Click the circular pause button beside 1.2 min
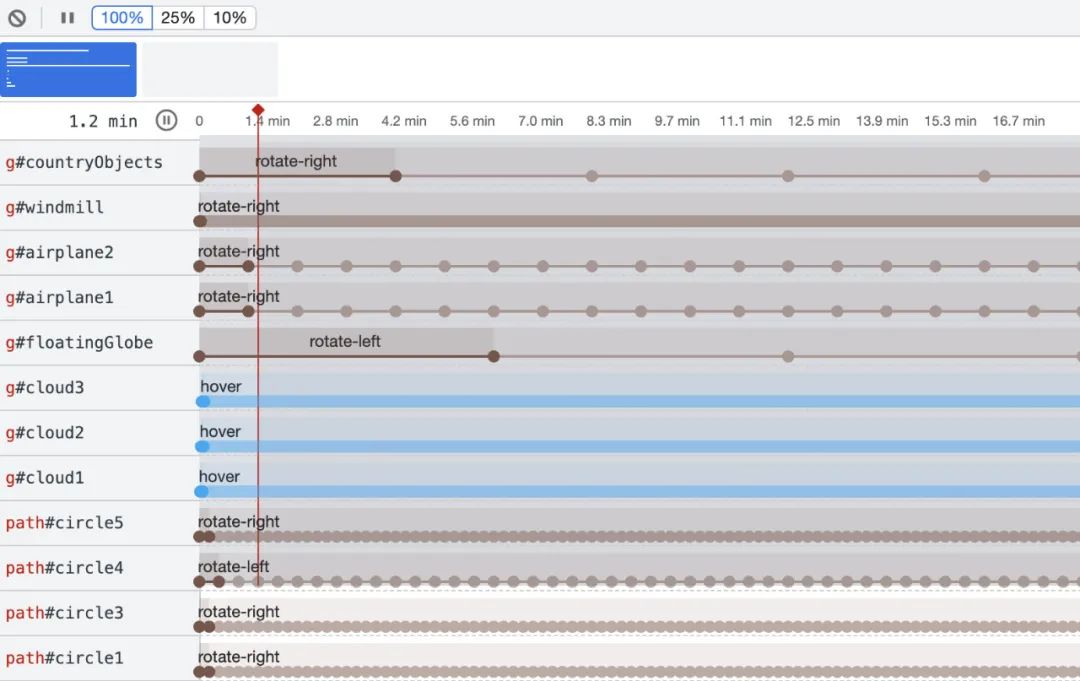 point(166,121)
